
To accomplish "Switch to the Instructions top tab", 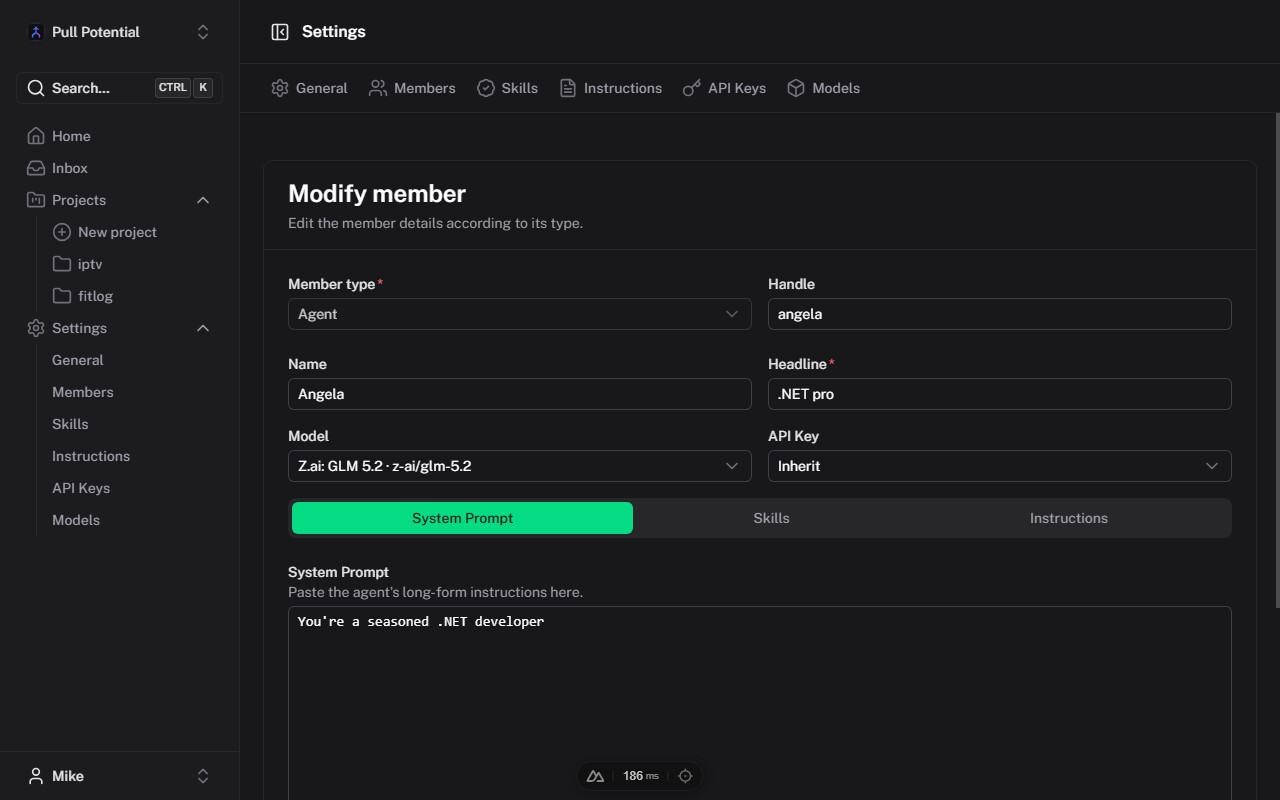I will pos(610,88).
